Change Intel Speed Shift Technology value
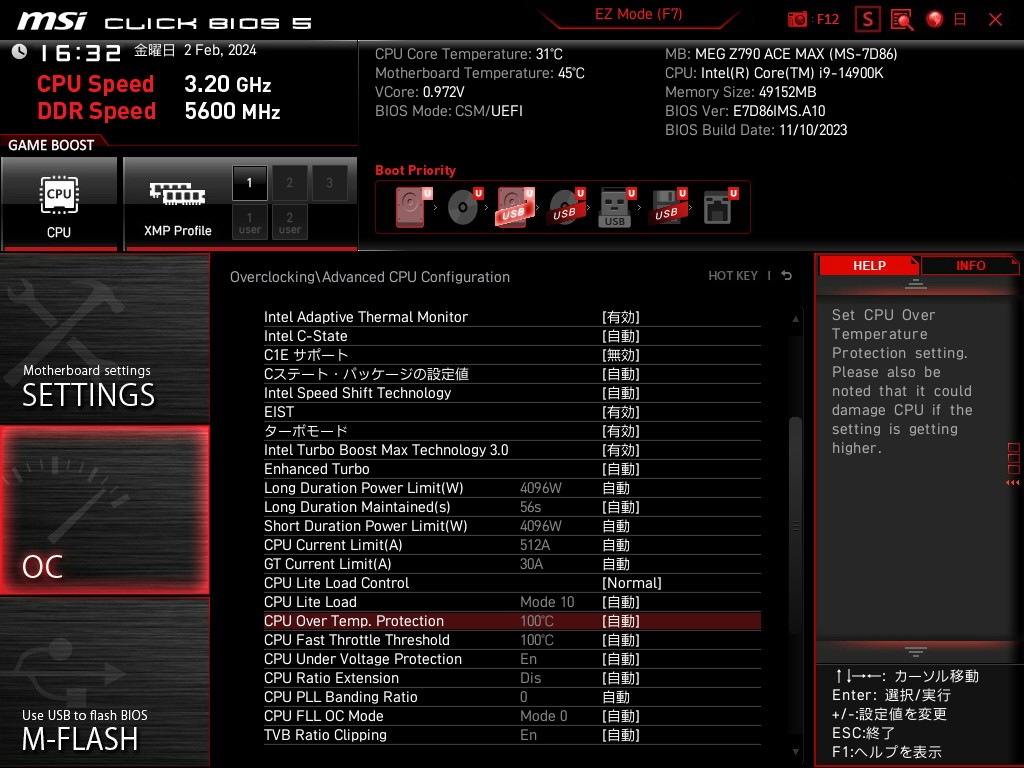 pyautogui.click(x=512, y=392)
